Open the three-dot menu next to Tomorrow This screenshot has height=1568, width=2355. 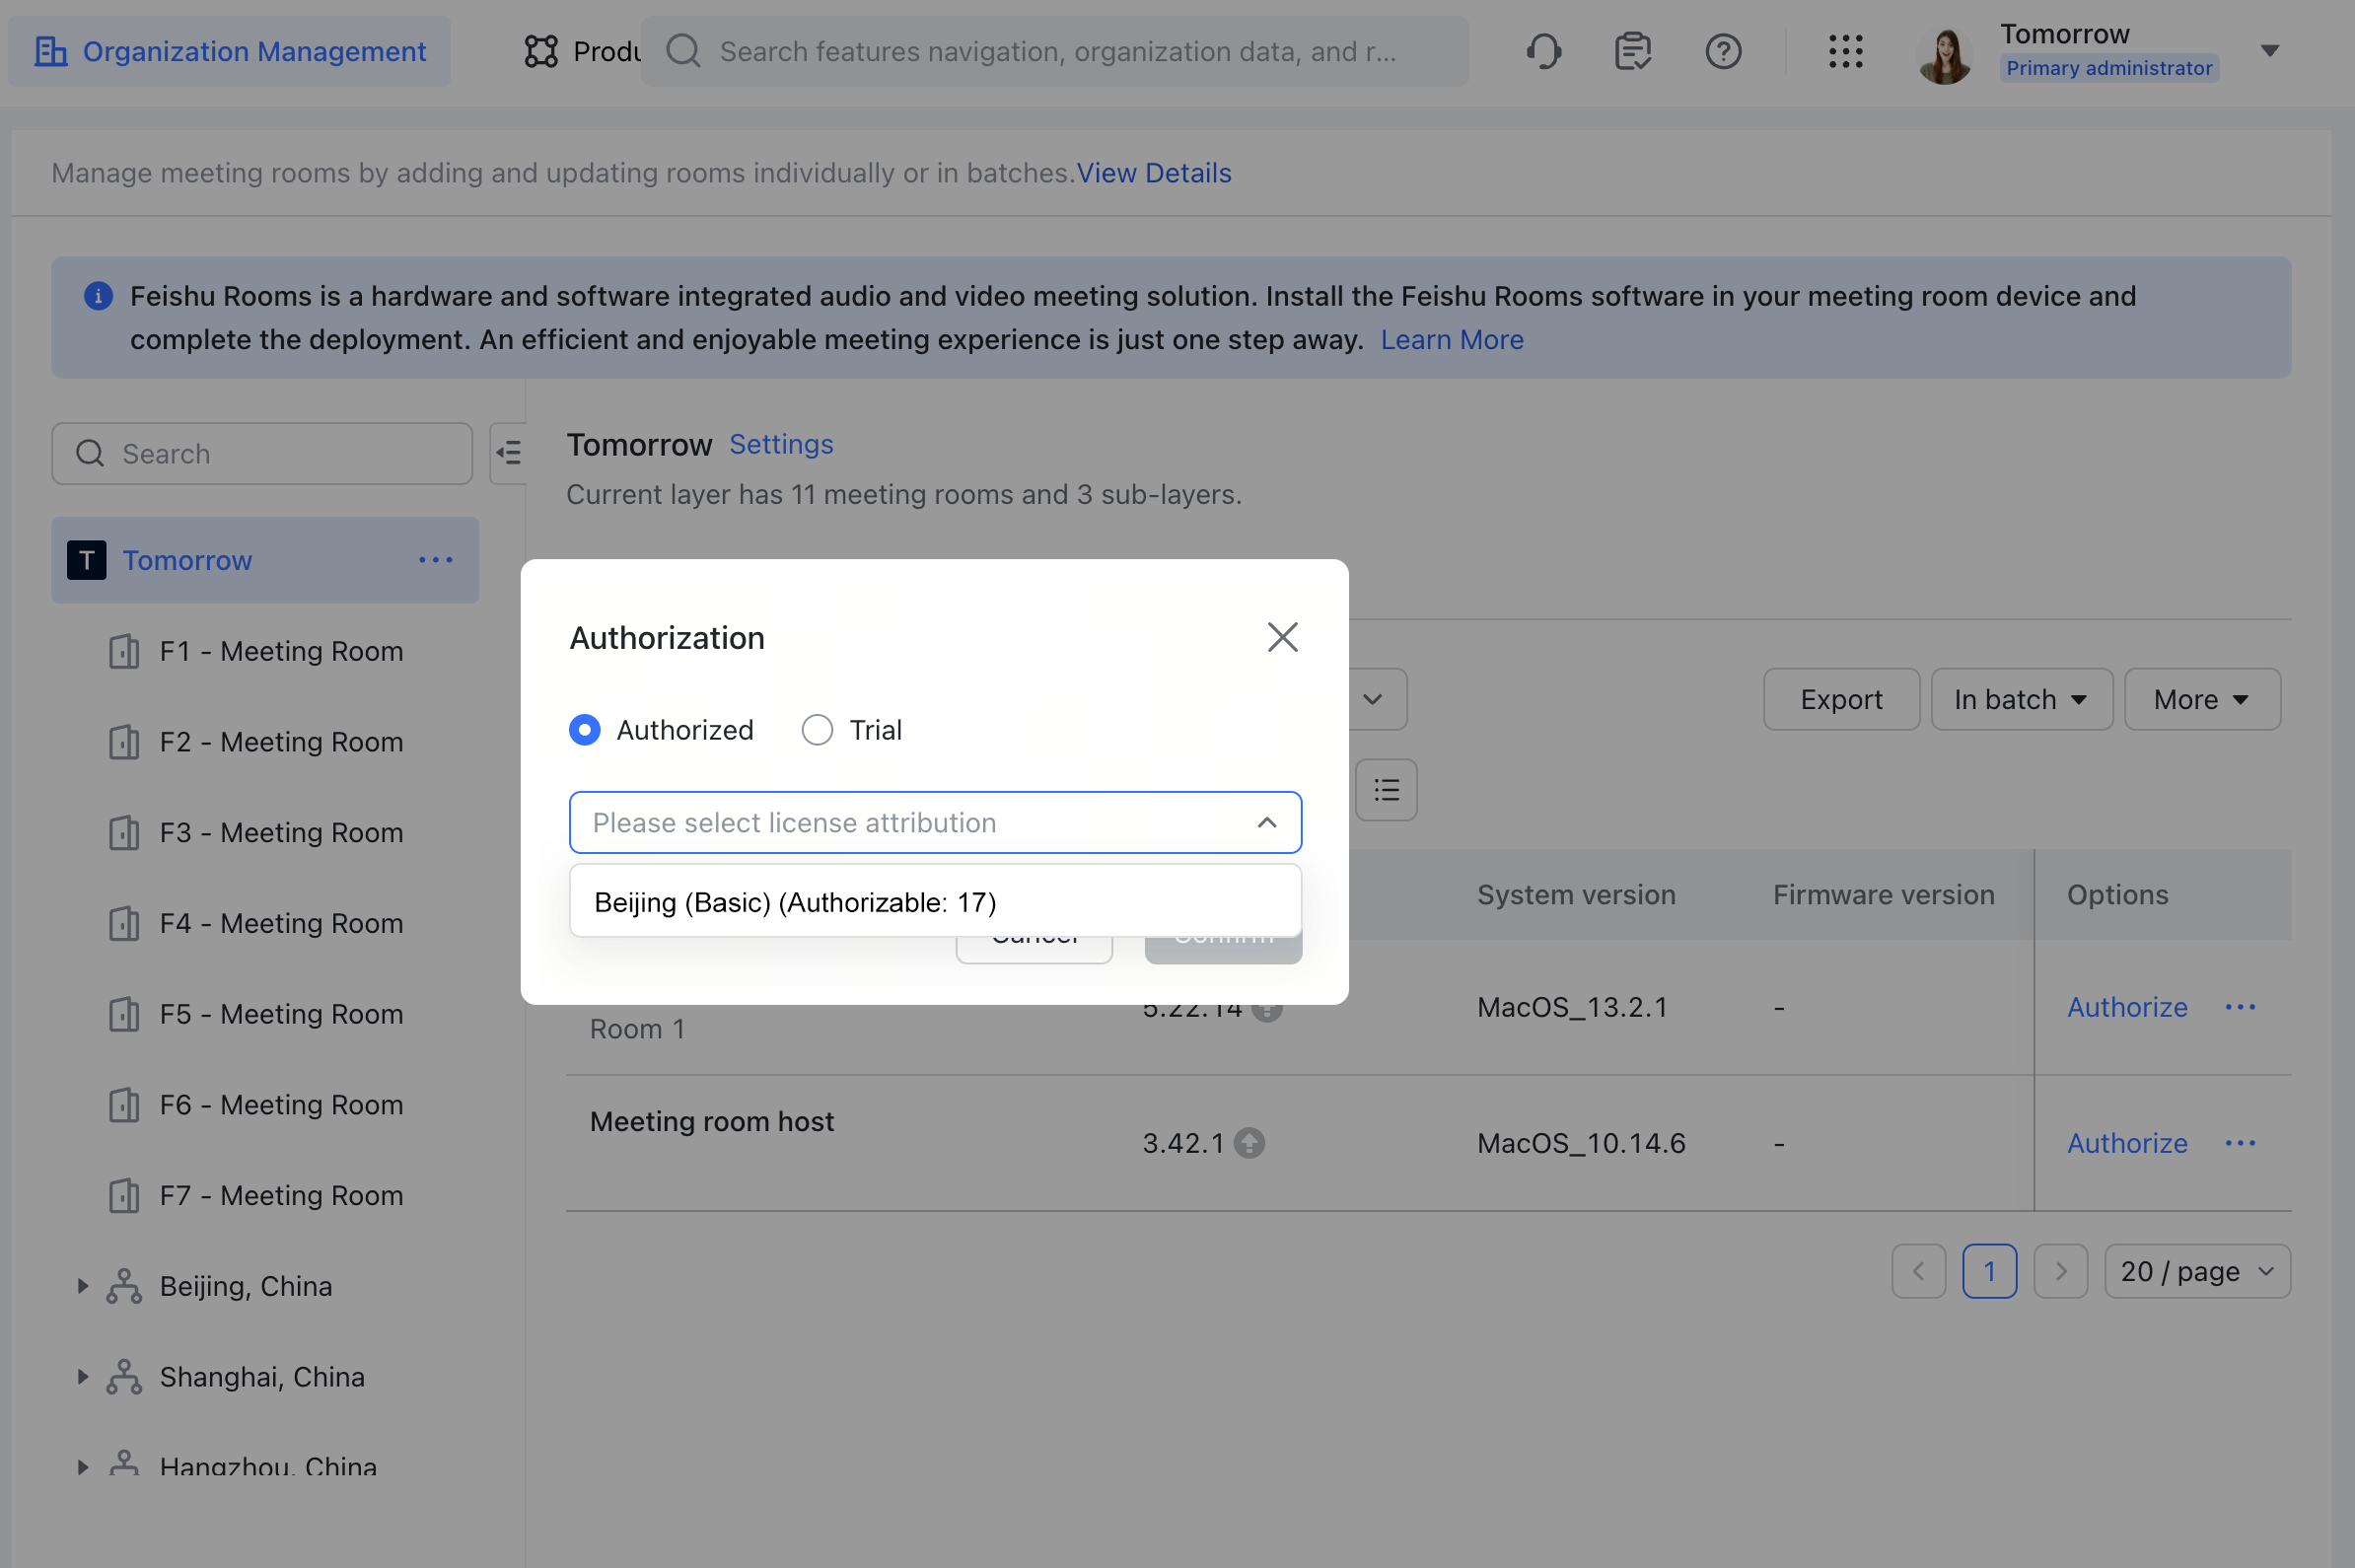[x=435, y=560]
